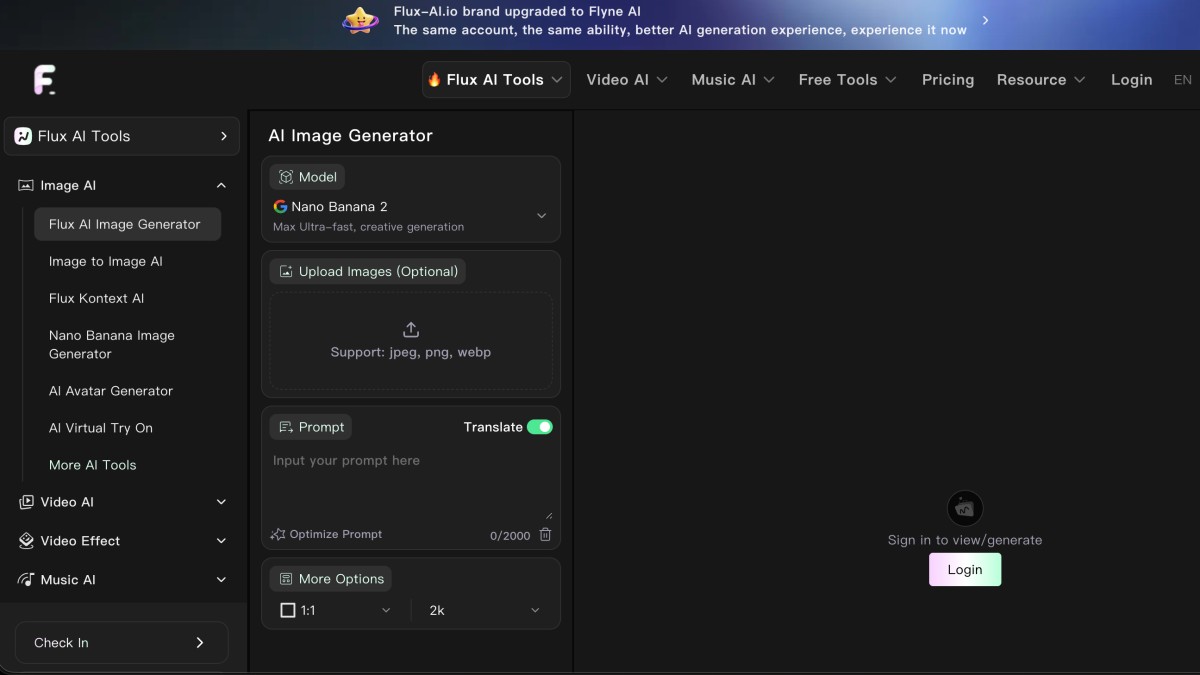Click Login in the top navigation

coord(1131,80)
